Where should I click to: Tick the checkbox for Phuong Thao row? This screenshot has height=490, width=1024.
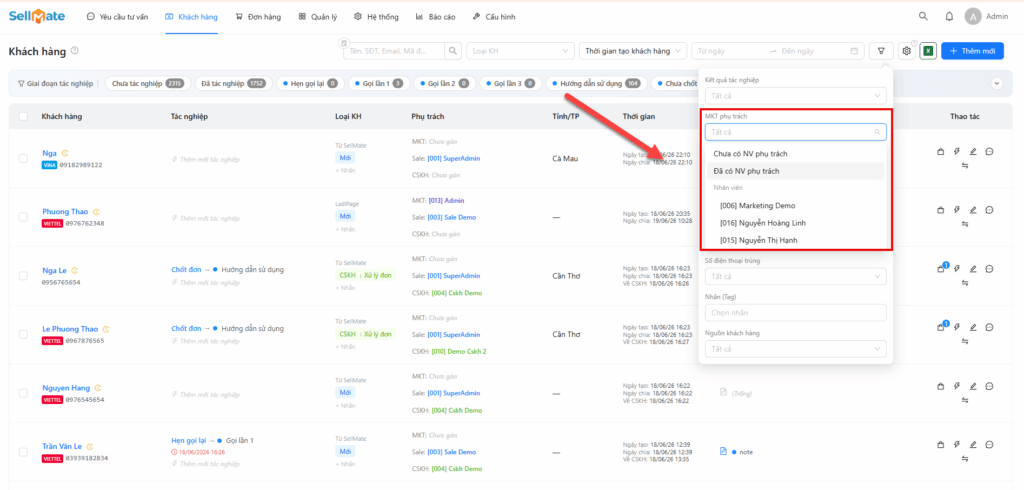coord(24,217)
